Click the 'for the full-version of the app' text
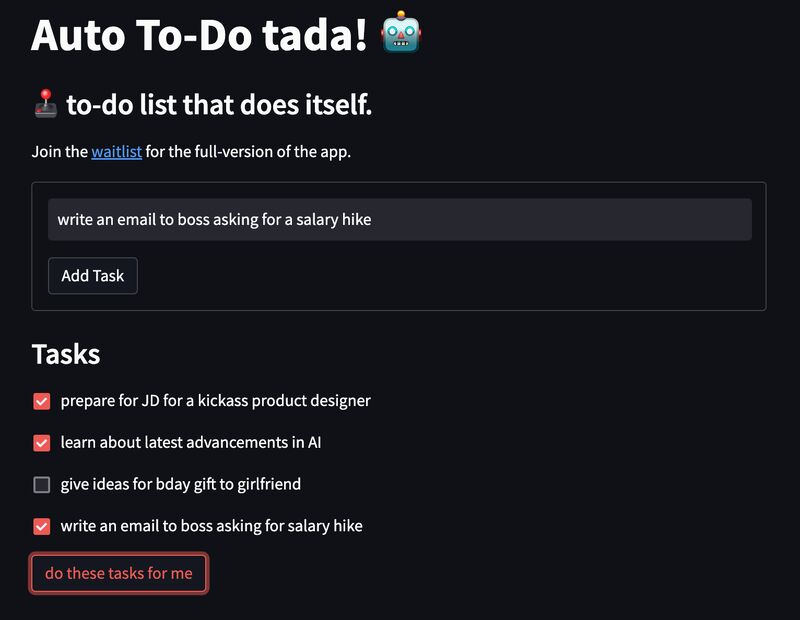Viewport: 800px width, 620px height. click(x=248, y=152)
